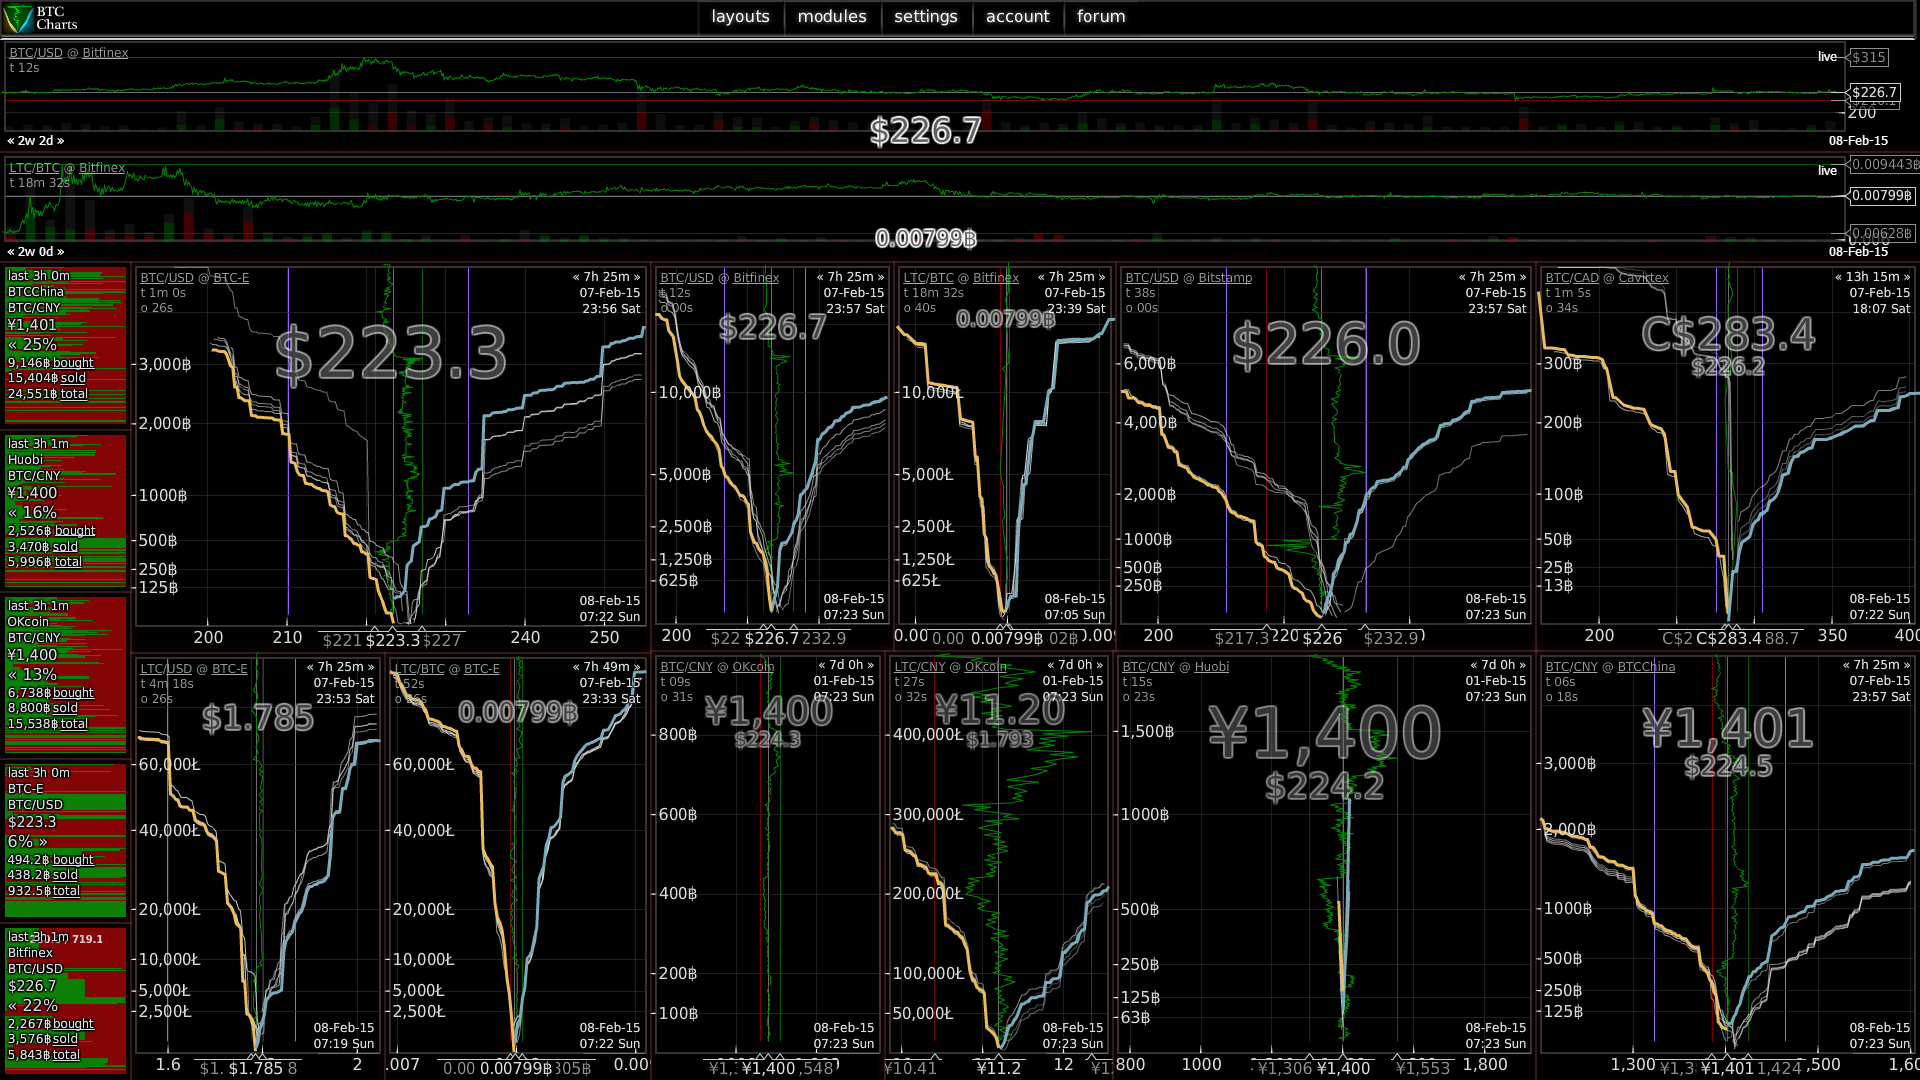Step BTC/CNY Huobi chart forward with »

click(1522, 665)
